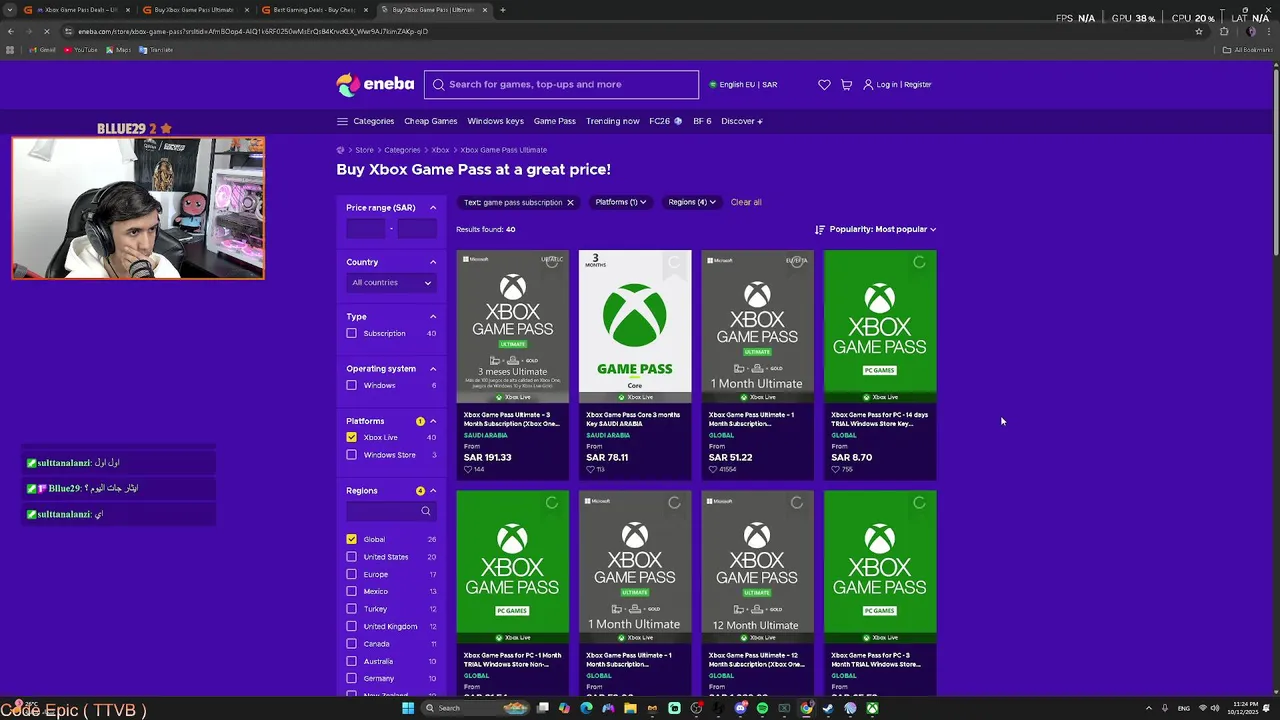Open the YouTube bookmark
This screenshot has height=720, width=1280.
coord(81,50)
